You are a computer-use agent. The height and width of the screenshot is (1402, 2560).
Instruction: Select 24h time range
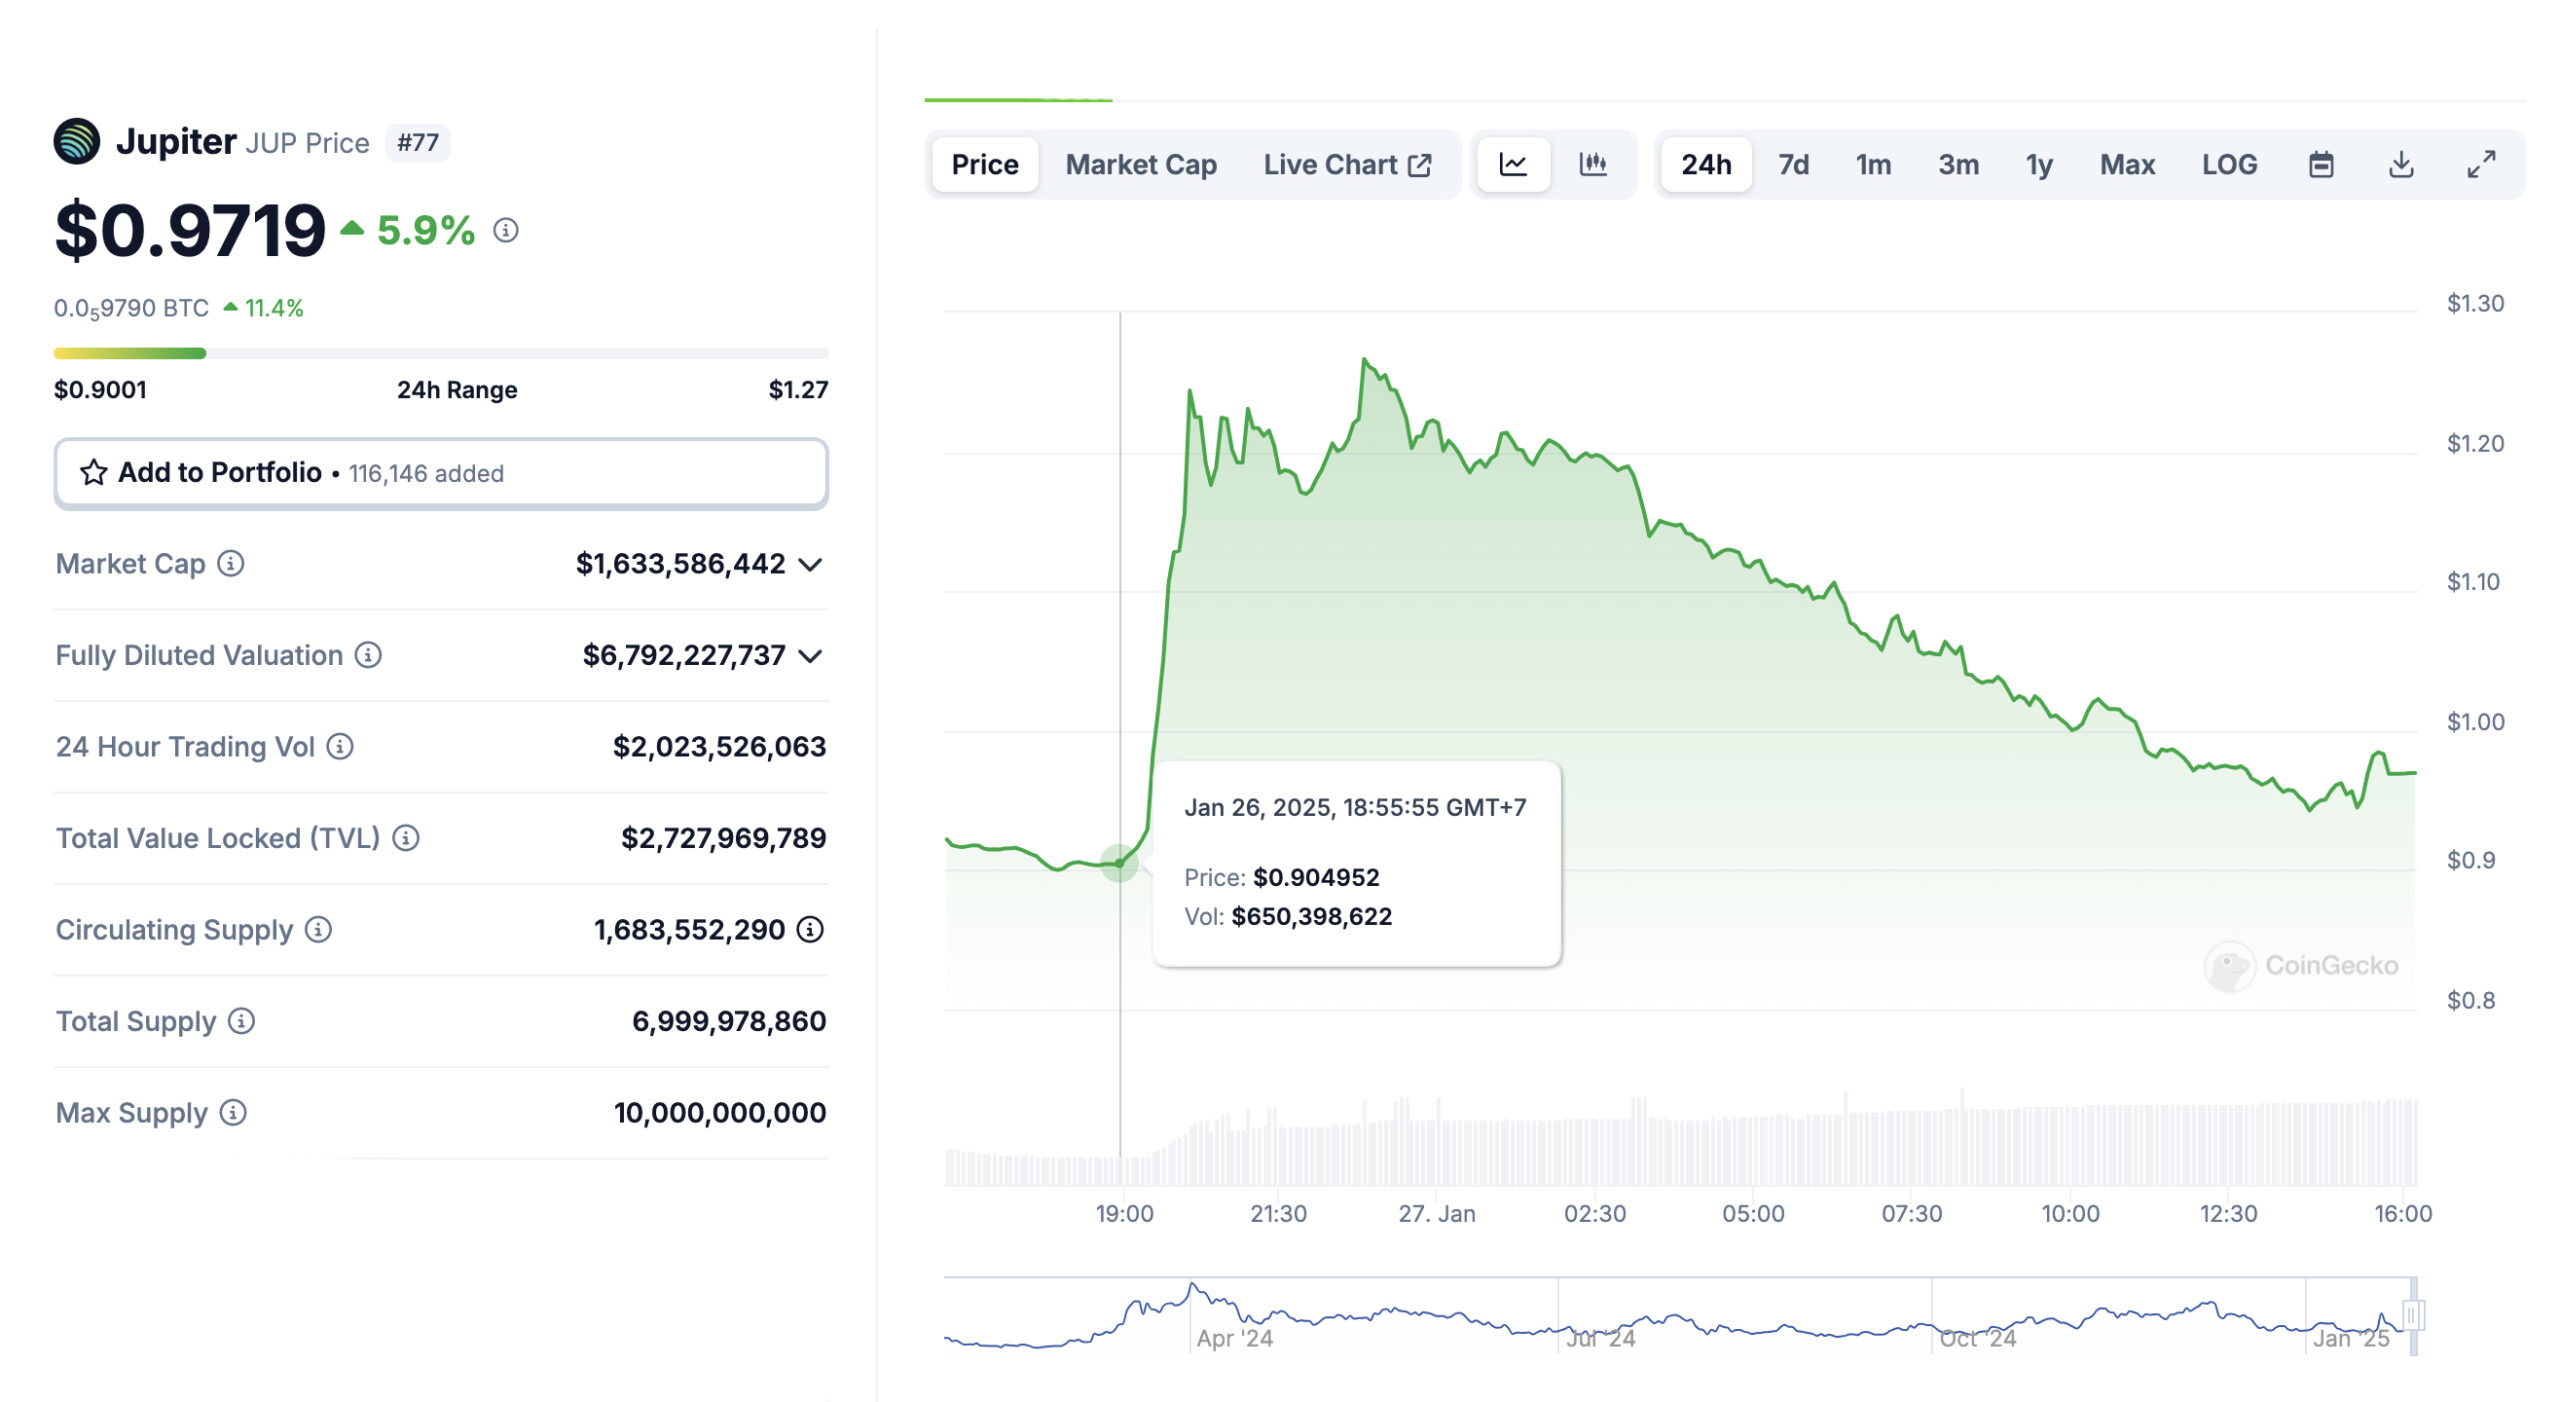tap(1706, 164)
